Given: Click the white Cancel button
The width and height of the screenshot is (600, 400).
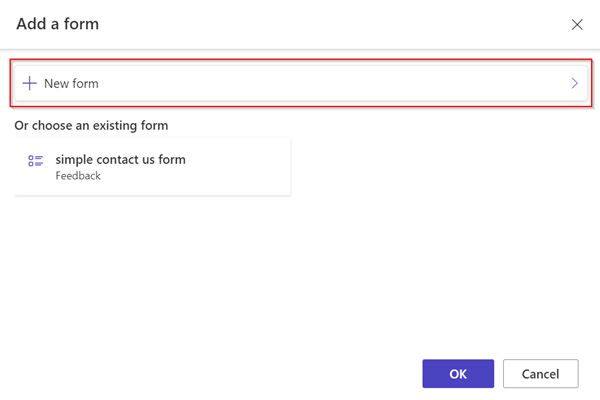Looking at the screenshot, I should [540, 374].
